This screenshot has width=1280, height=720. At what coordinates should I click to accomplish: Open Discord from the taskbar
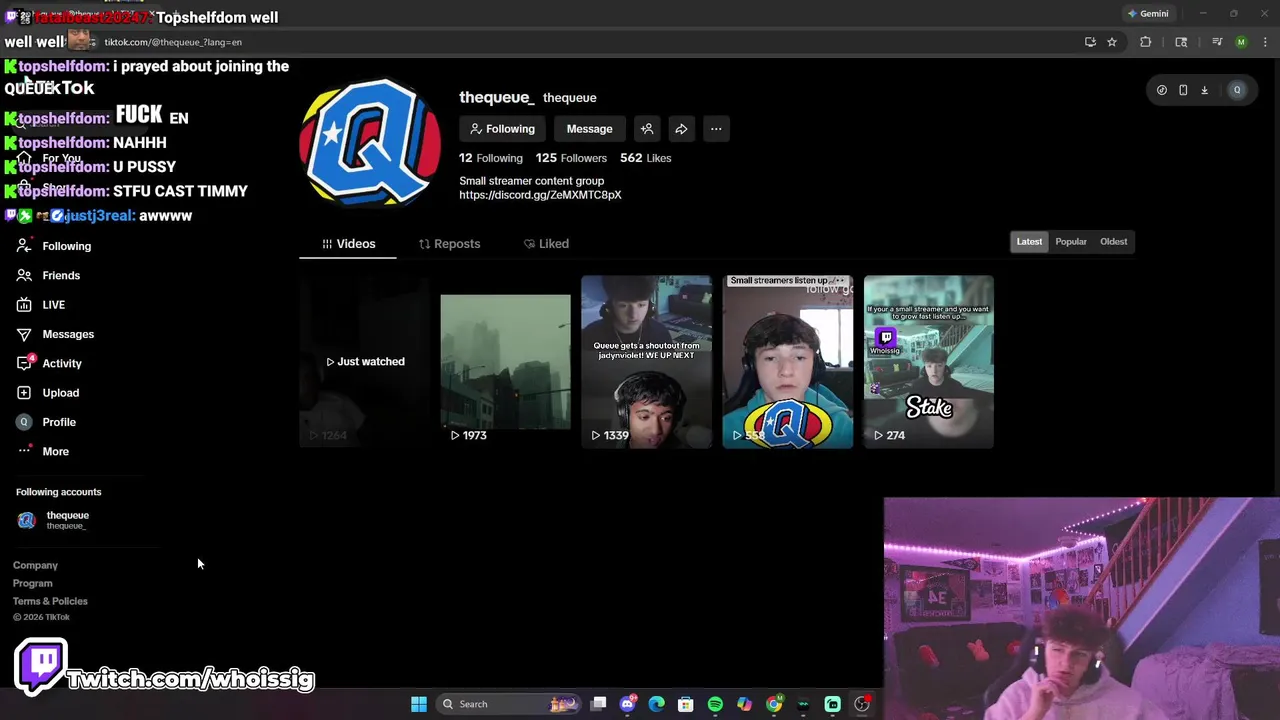pos(628,704)
